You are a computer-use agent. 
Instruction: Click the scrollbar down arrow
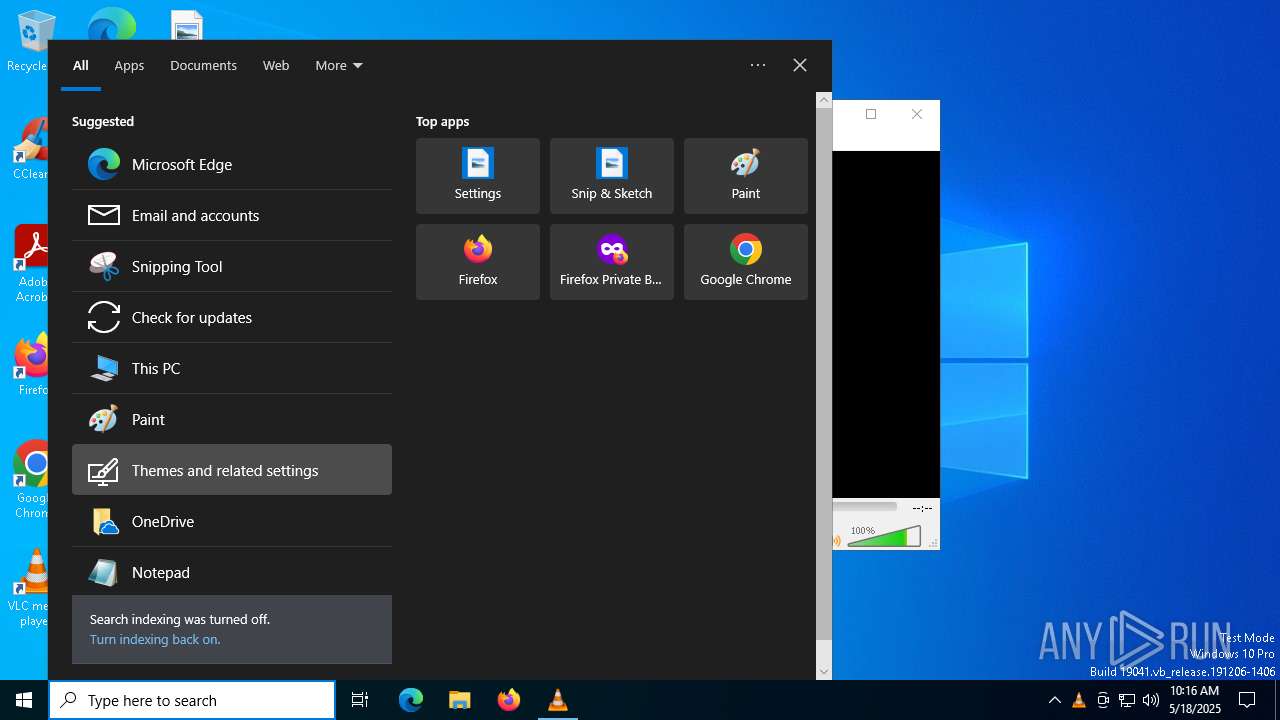pos(824,672)
